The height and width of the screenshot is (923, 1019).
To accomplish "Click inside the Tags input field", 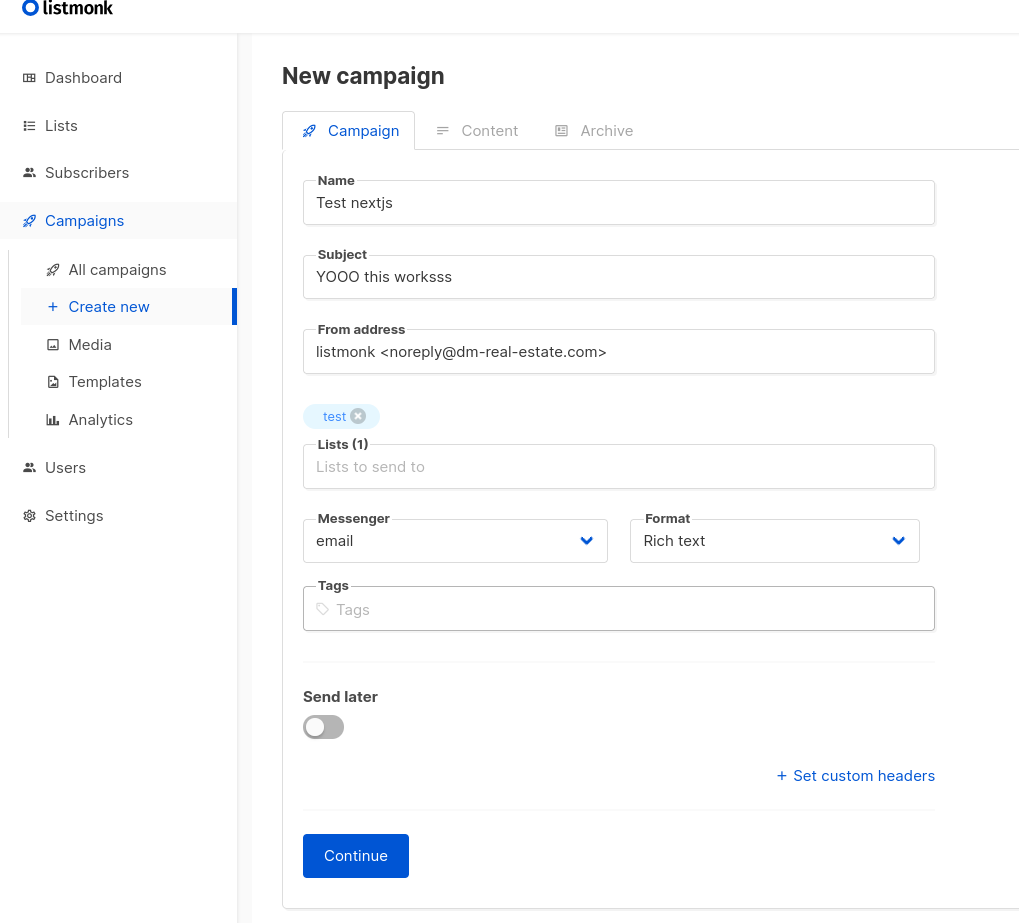I will pos(618,608).
